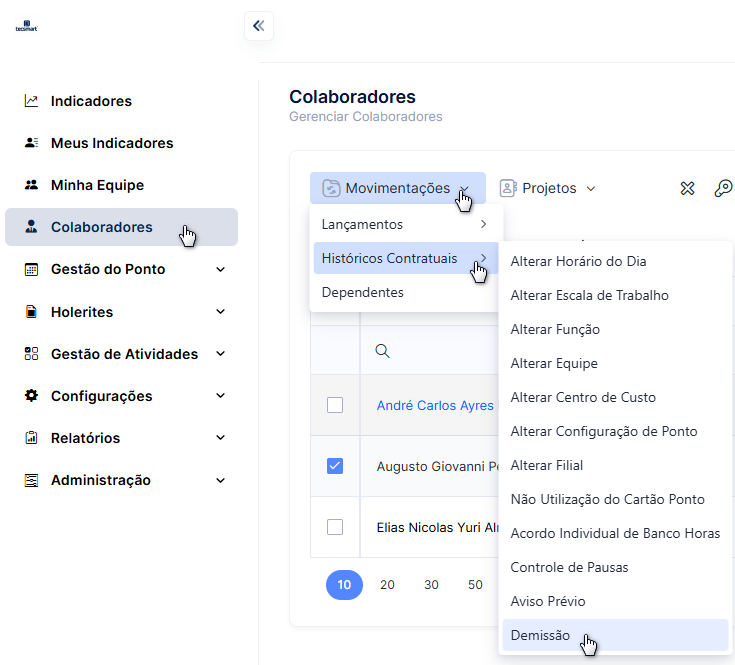Choose Acordo Individual de Banco Horas
This screenshot has height=665, width=735.
coord(615,533)
